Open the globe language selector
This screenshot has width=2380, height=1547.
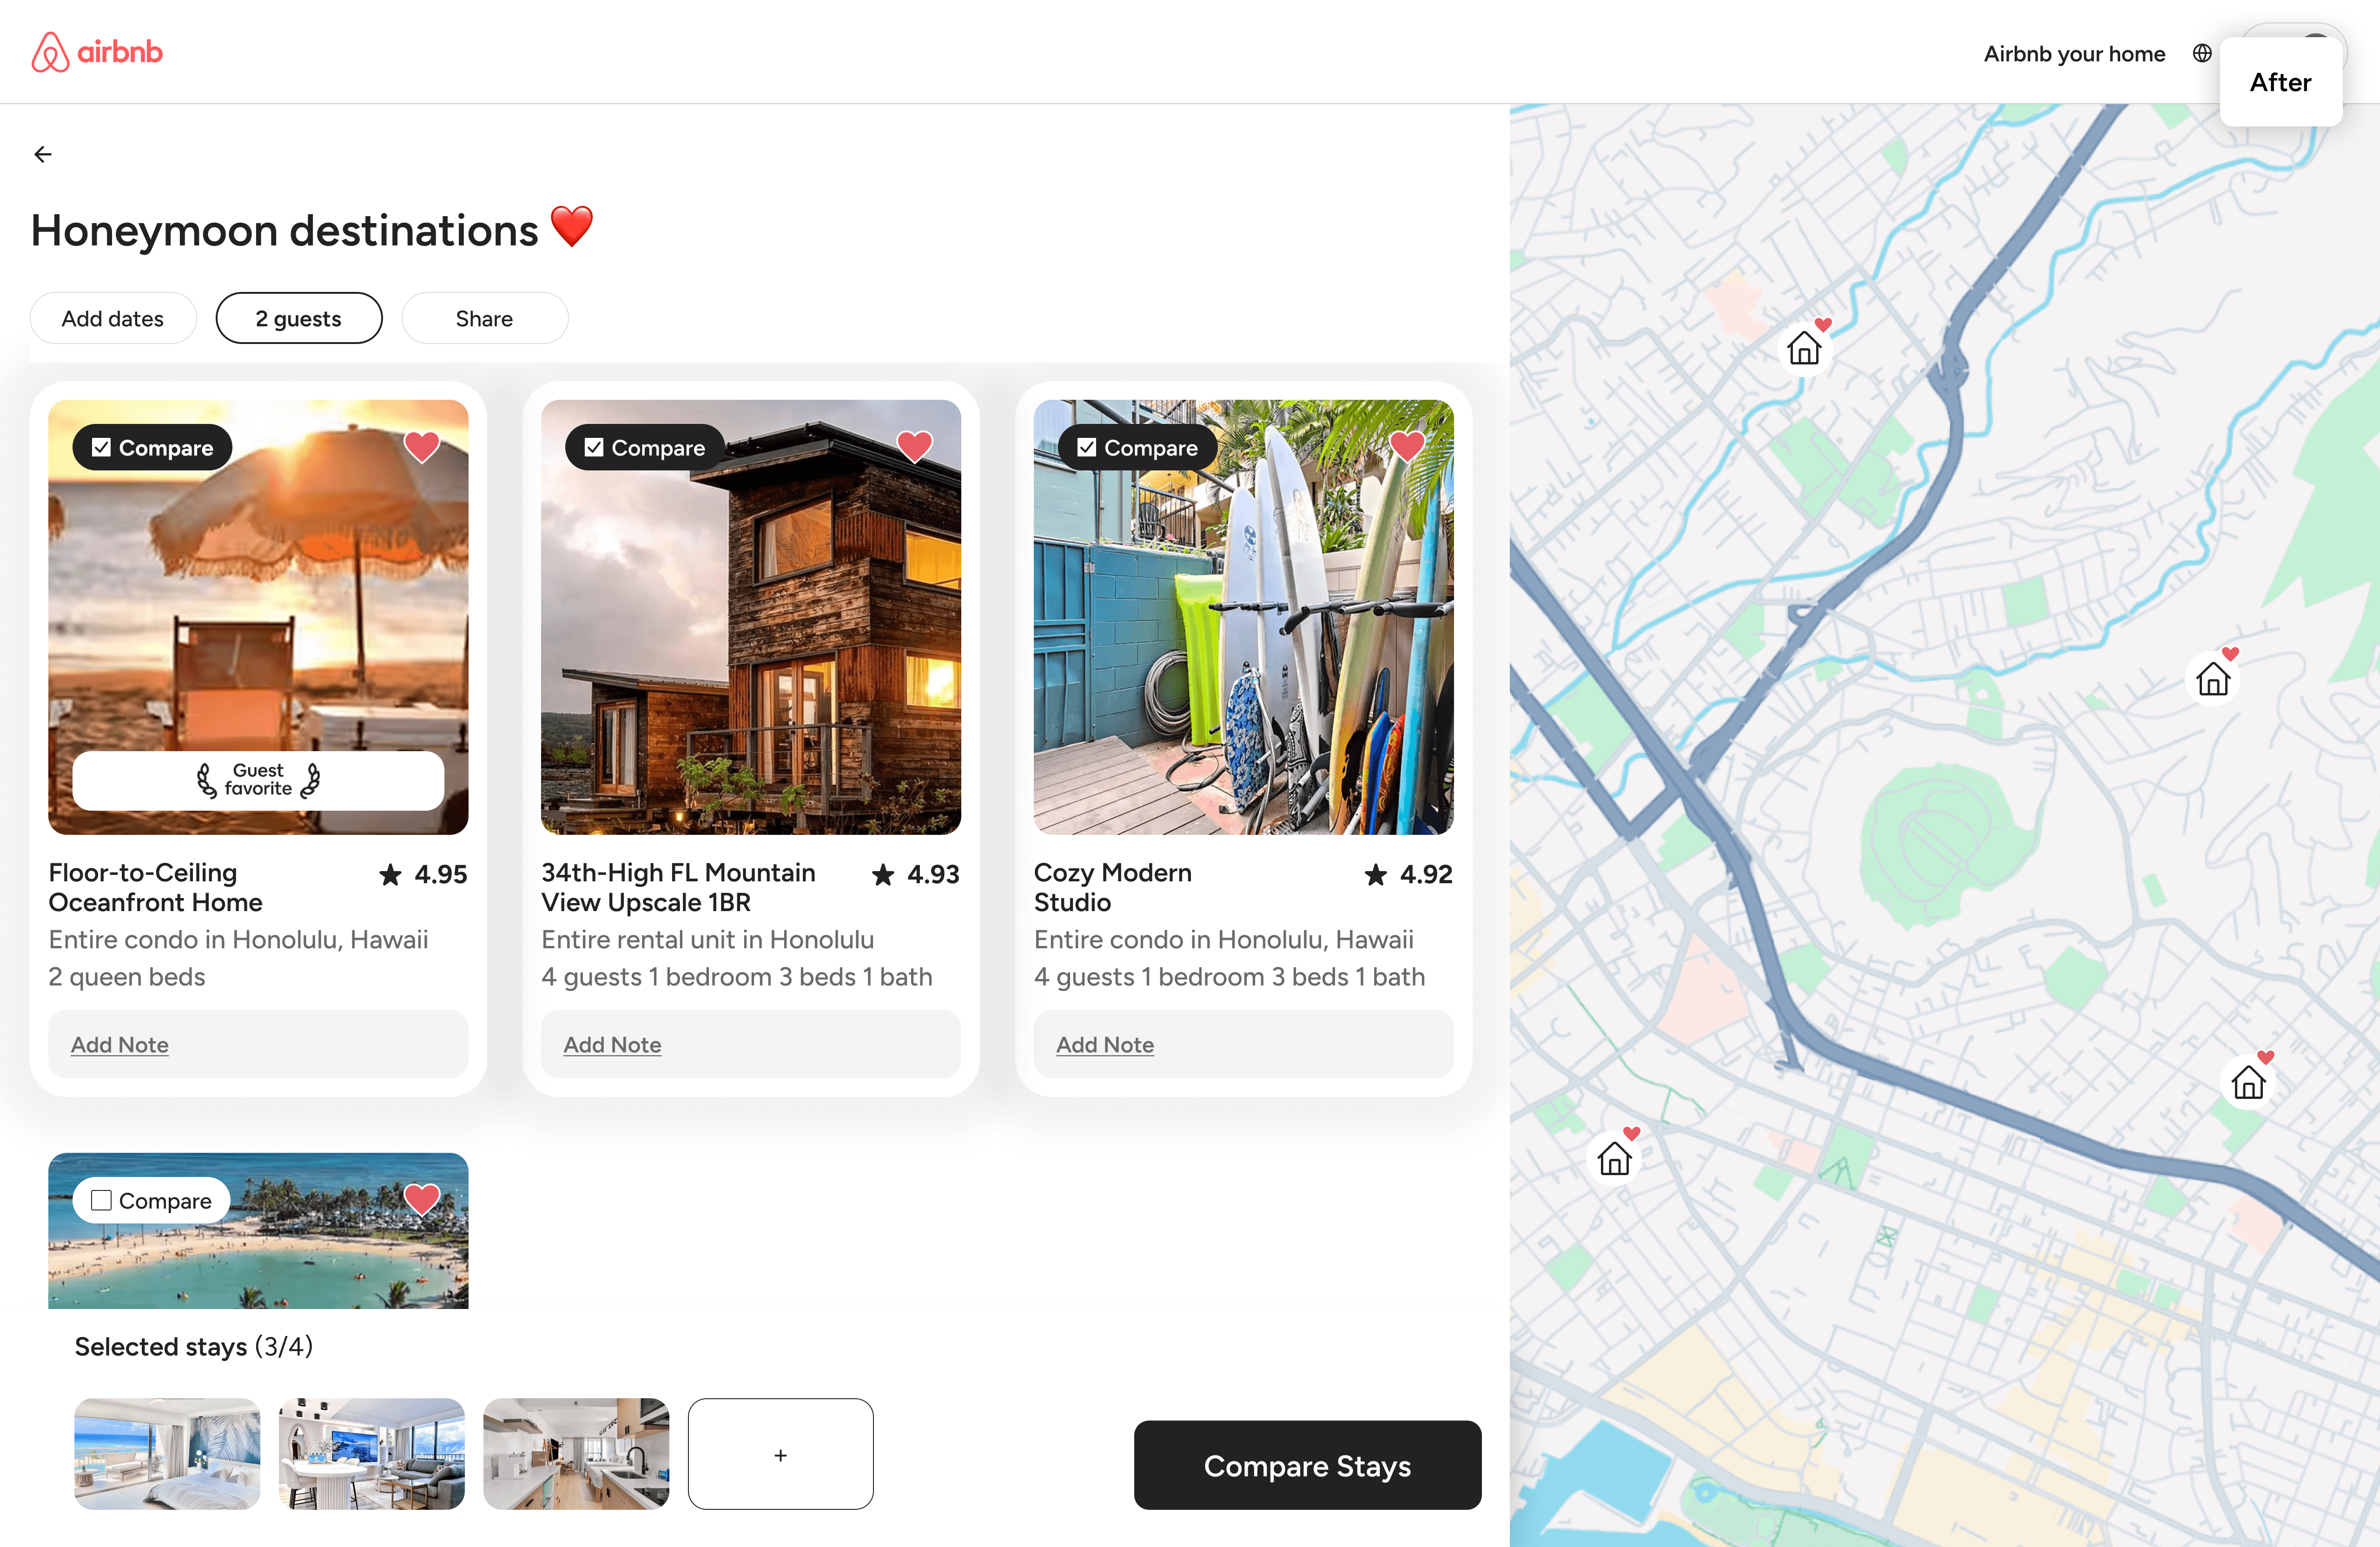[2202, 53]
